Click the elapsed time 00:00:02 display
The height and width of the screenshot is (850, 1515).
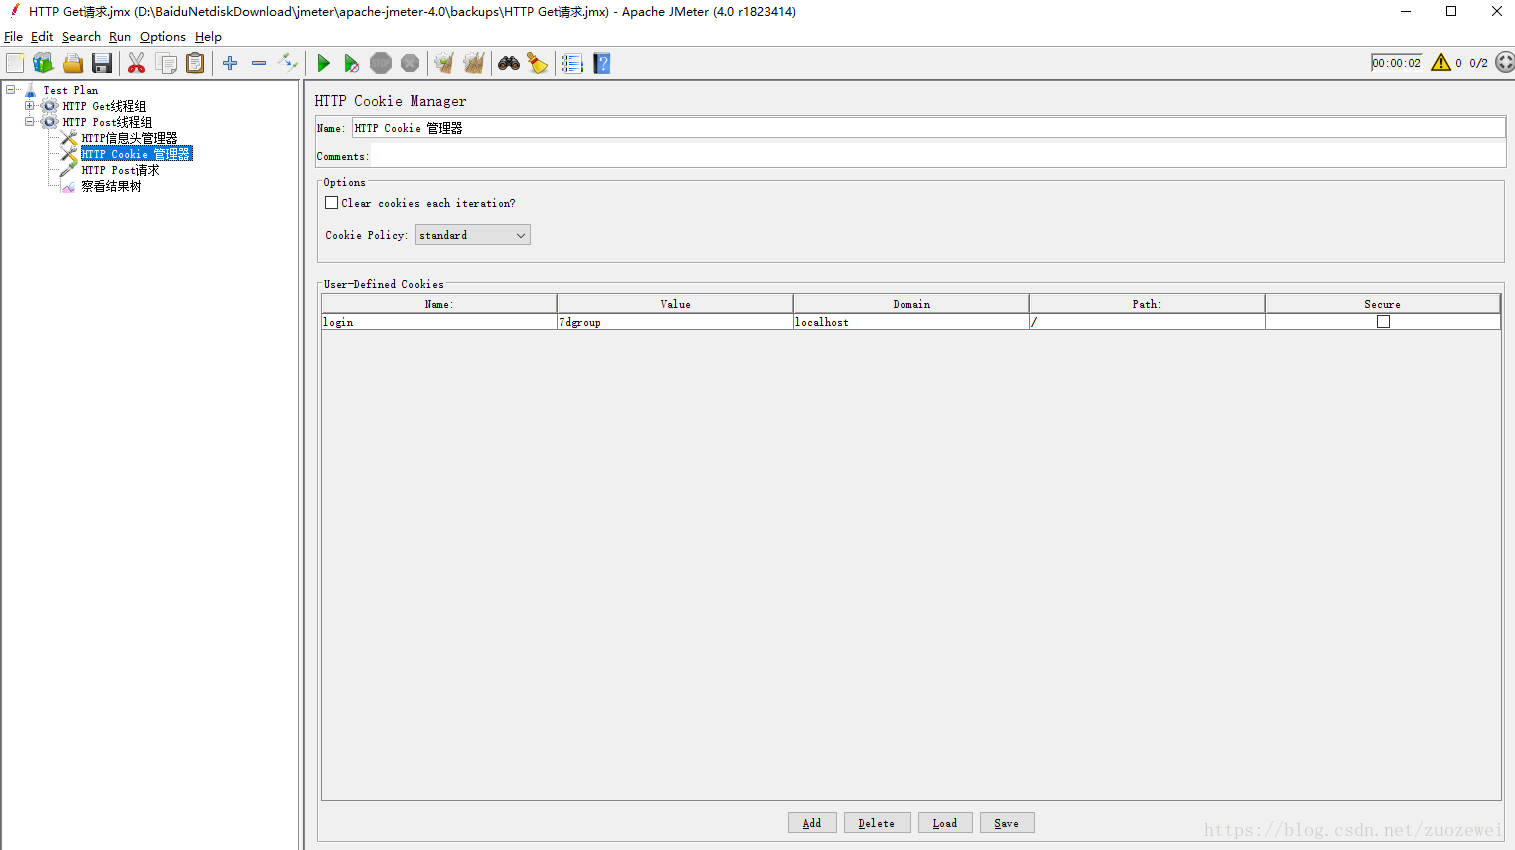coord(1397,63)
